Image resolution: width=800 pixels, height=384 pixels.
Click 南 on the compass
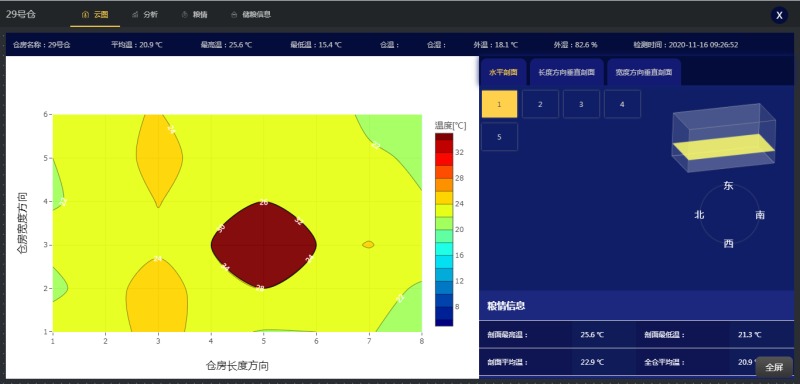point(760,215)
